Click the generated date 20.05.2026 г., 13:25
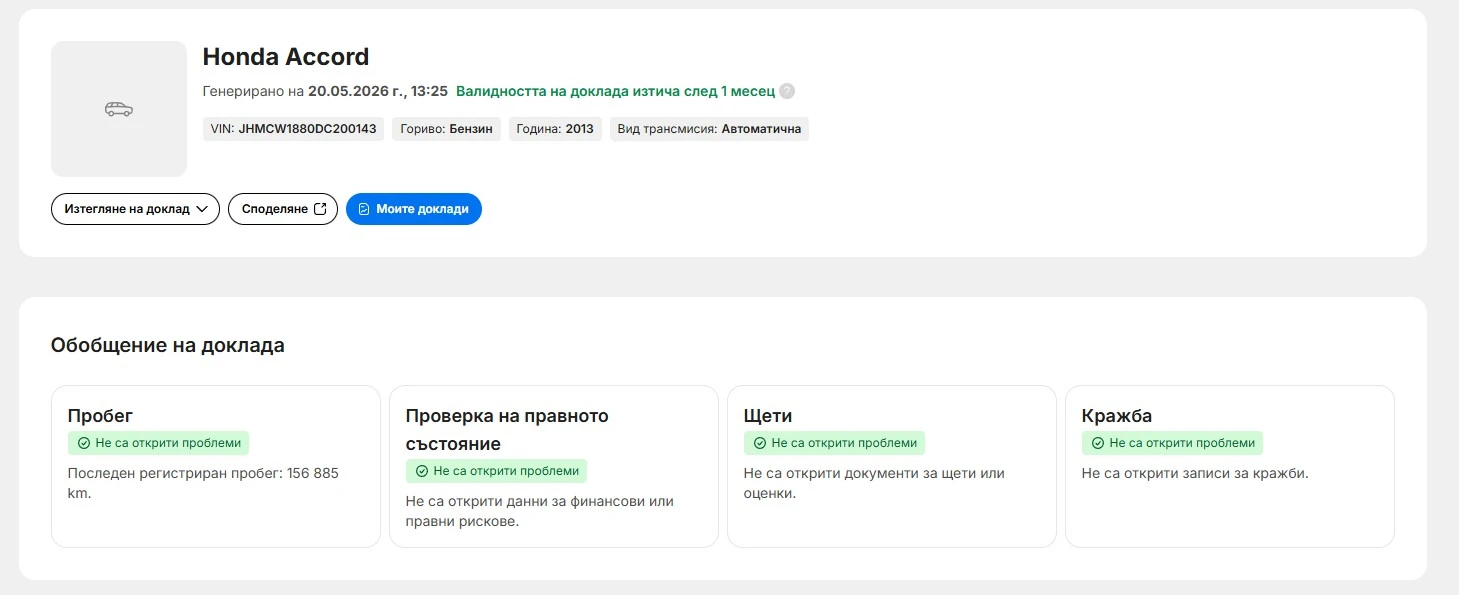This screenshot has width=1459, height=595. 378,91
